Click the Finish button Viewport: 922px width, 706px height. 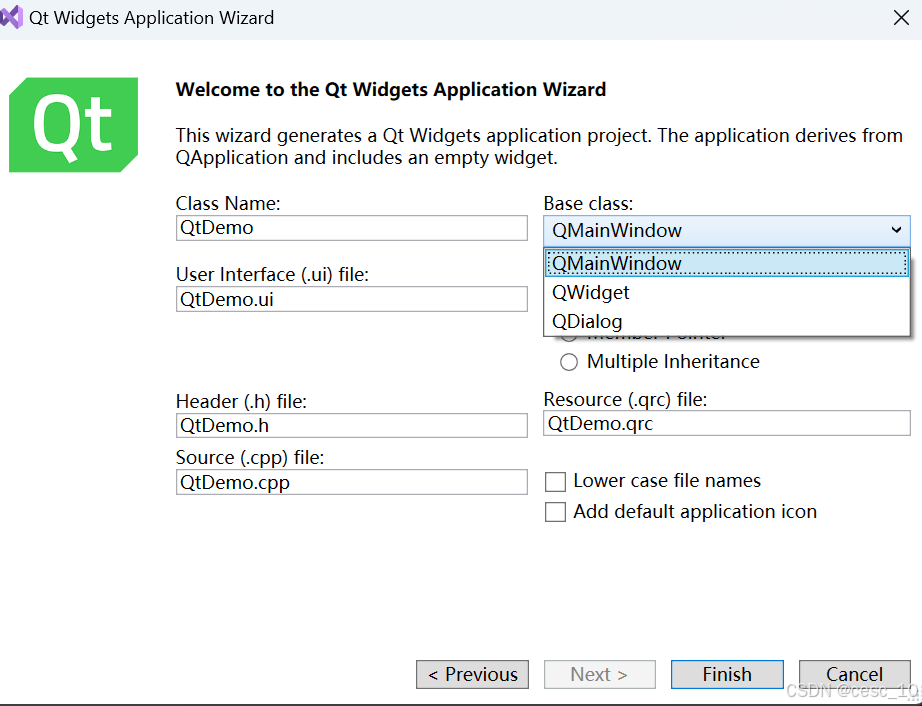coord(727,674)
